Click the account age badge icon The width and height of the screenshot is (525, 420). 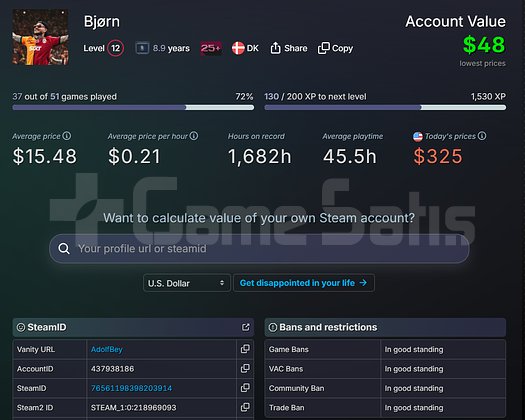click(x=142, y=48)
